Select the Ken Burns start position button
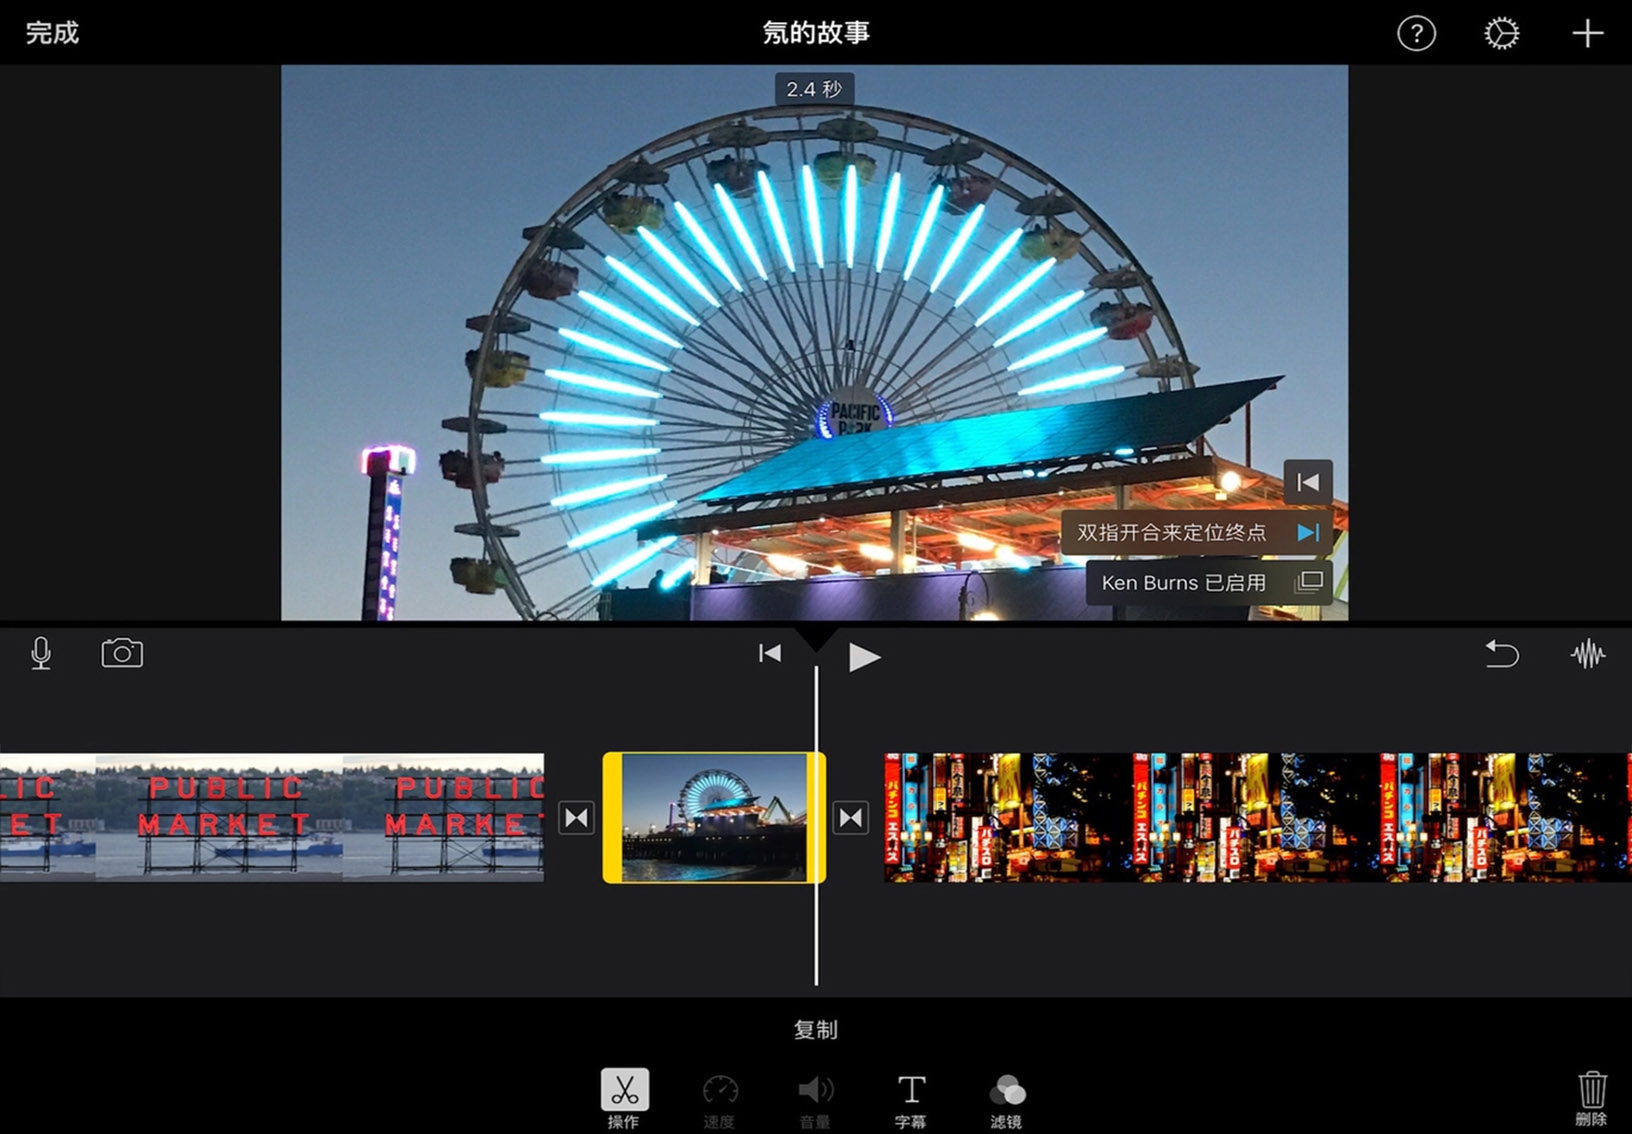Viewport: 1632px width, 1134px height. tap(1307, 483)
